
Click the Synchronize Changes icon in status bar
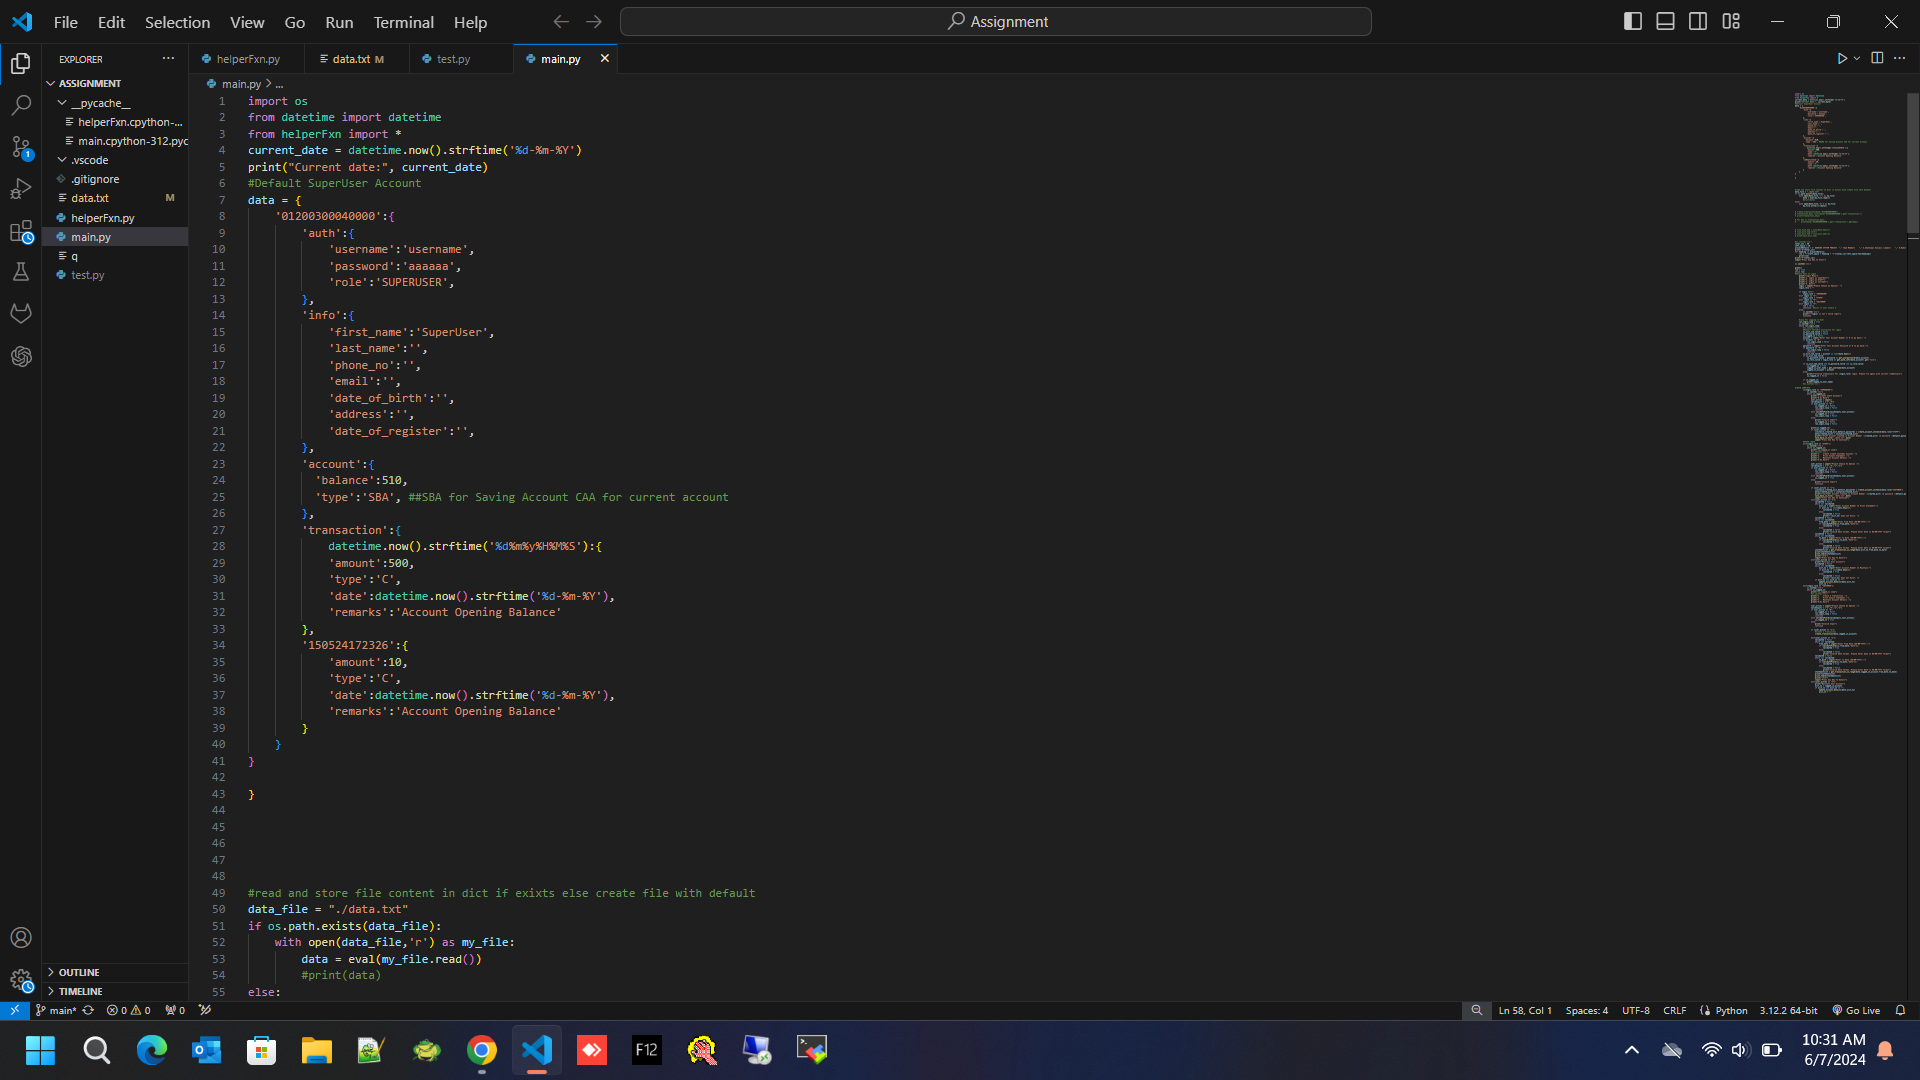coord(88,1011)
